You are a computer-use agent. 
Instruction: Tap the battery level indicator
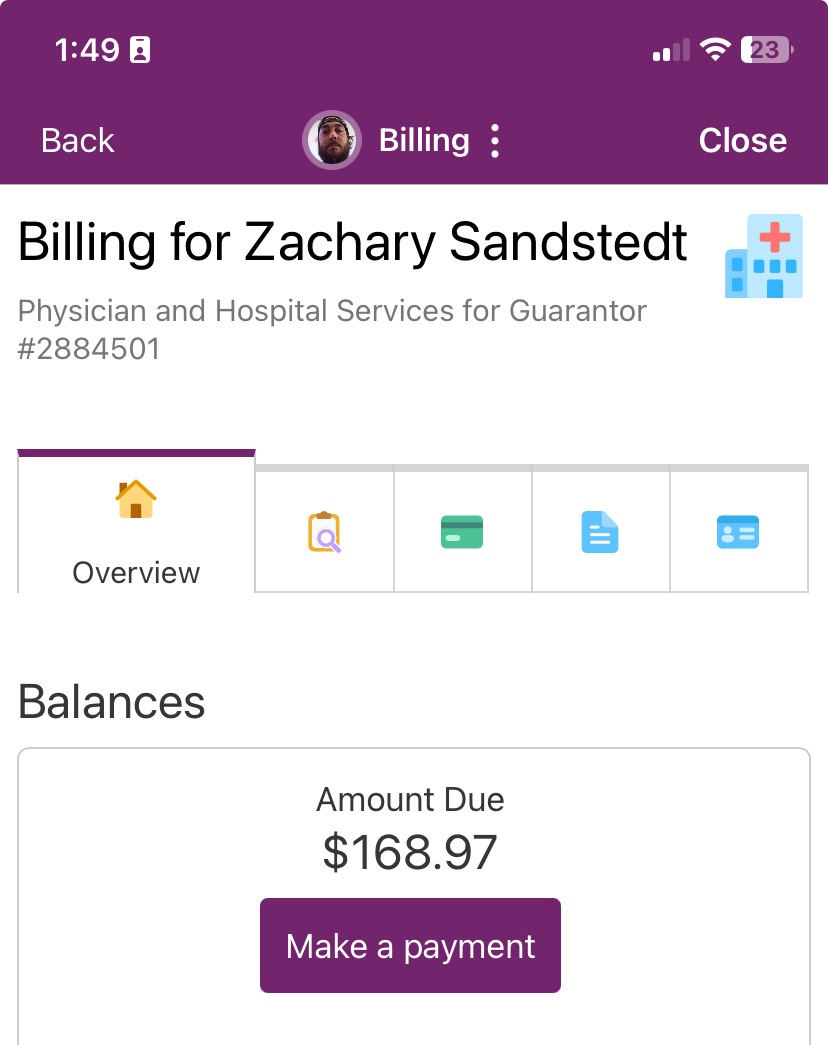766,50
